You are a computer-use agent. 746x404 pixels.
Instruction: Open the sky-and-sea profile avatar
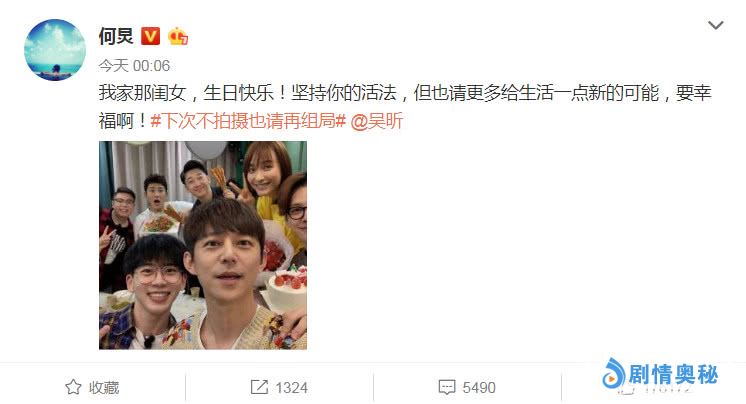pyautogui.click(x=55, y=49)
